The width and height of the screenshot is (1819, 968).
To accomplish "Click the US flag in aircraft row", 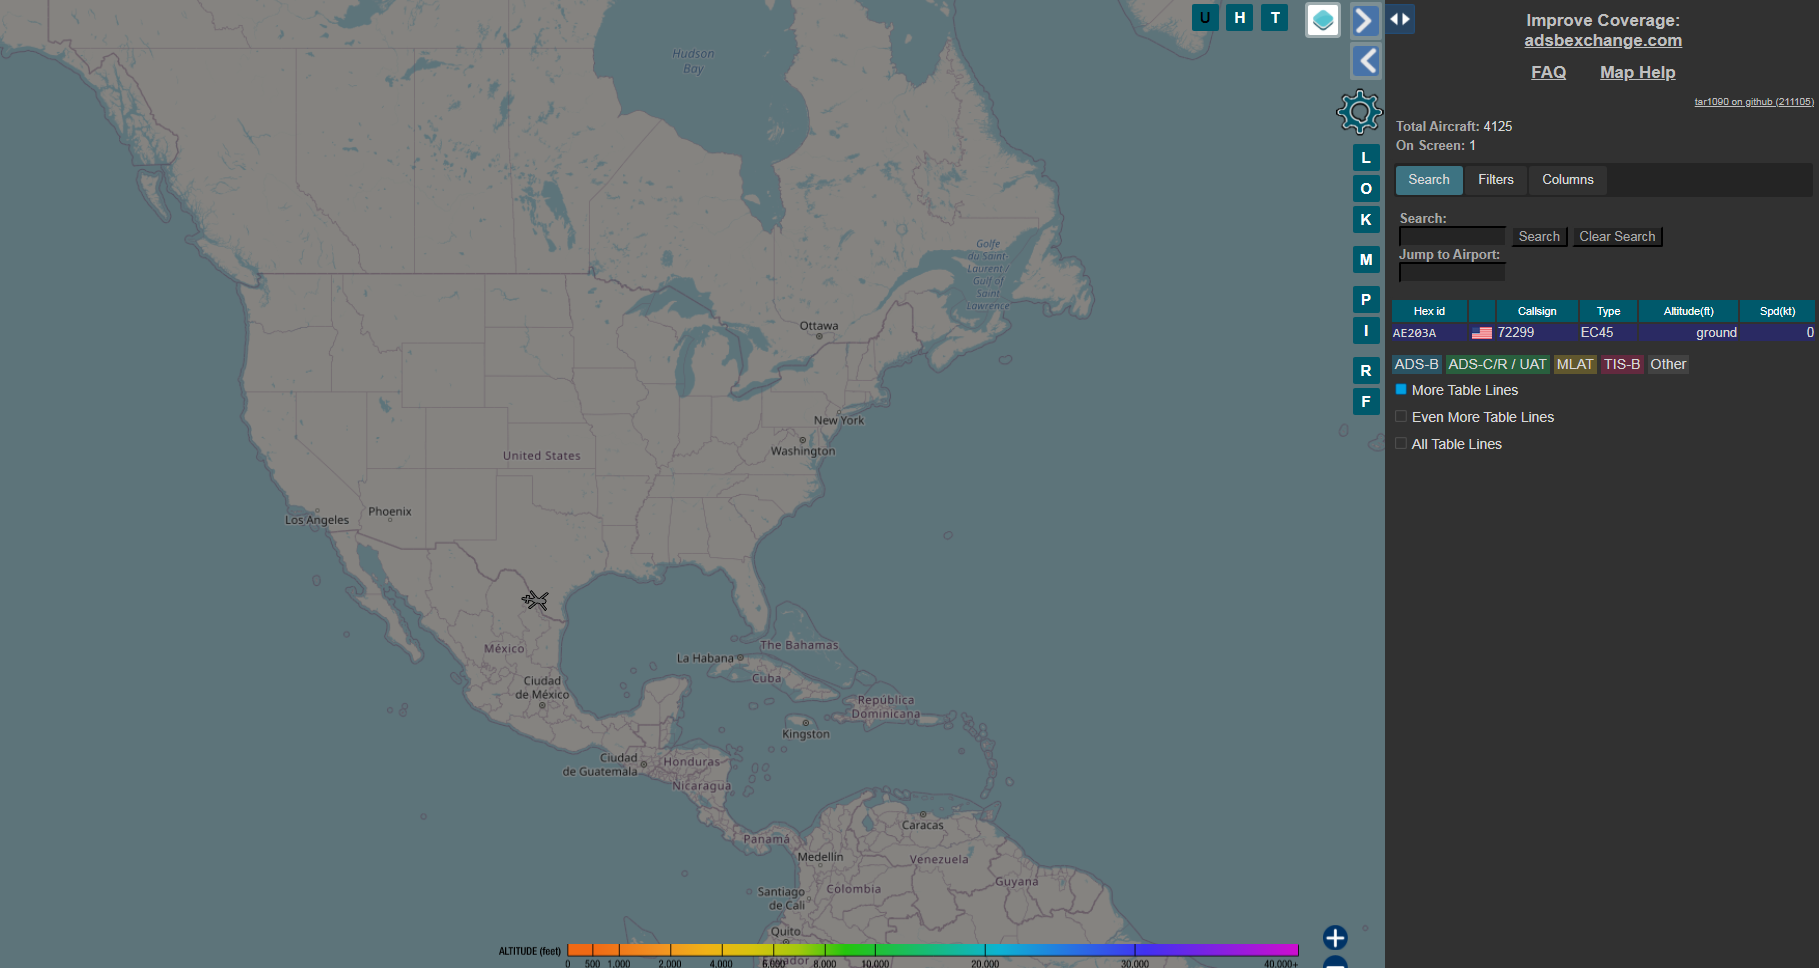I will tap(1482, 333).
